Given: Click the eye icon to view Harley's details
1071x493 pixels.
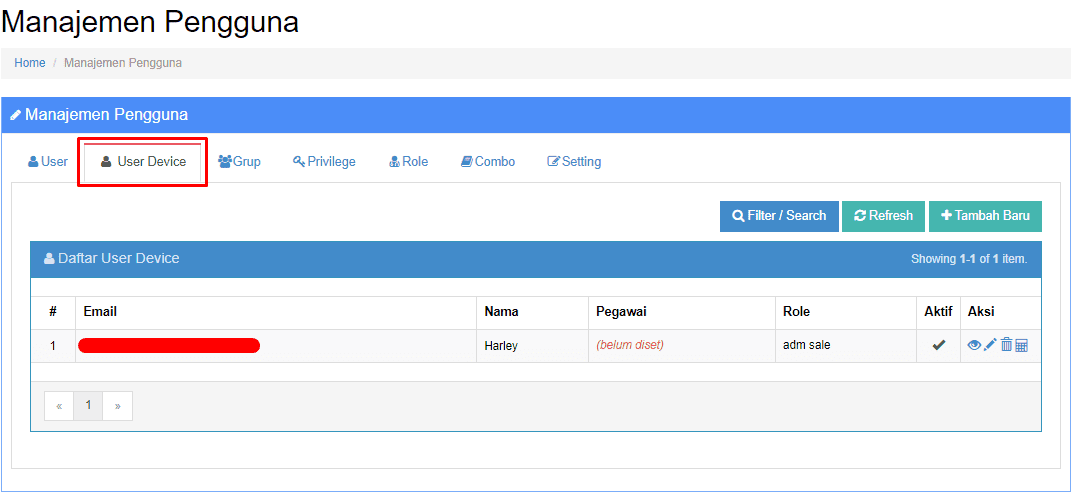Looking at the screenshot, I should (974, 345).
